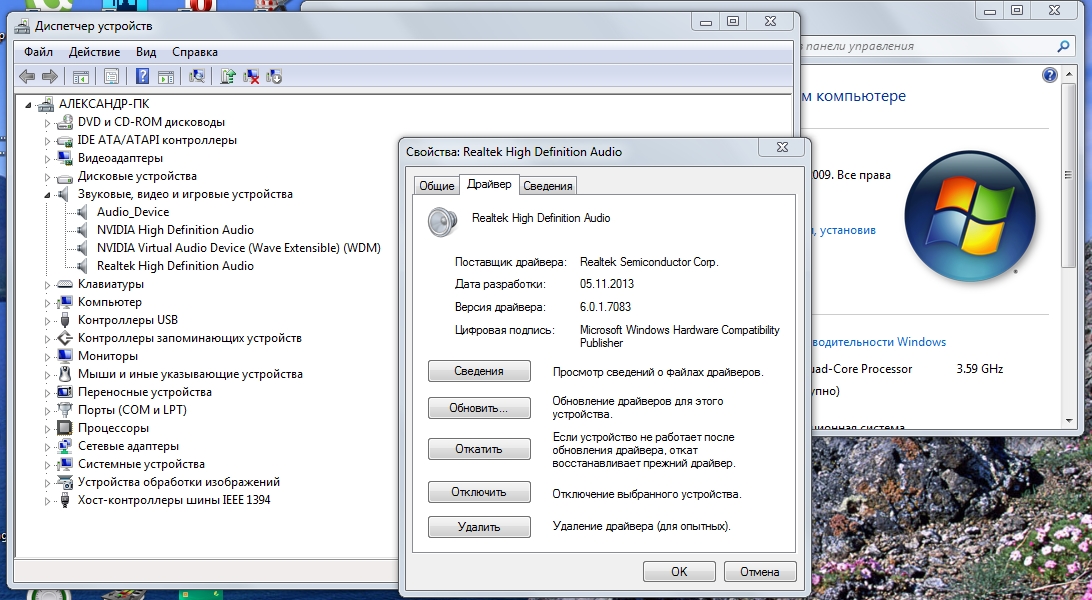Click the Обновить... button
The image size is (1092, 600).
click(x=479, y=408)
